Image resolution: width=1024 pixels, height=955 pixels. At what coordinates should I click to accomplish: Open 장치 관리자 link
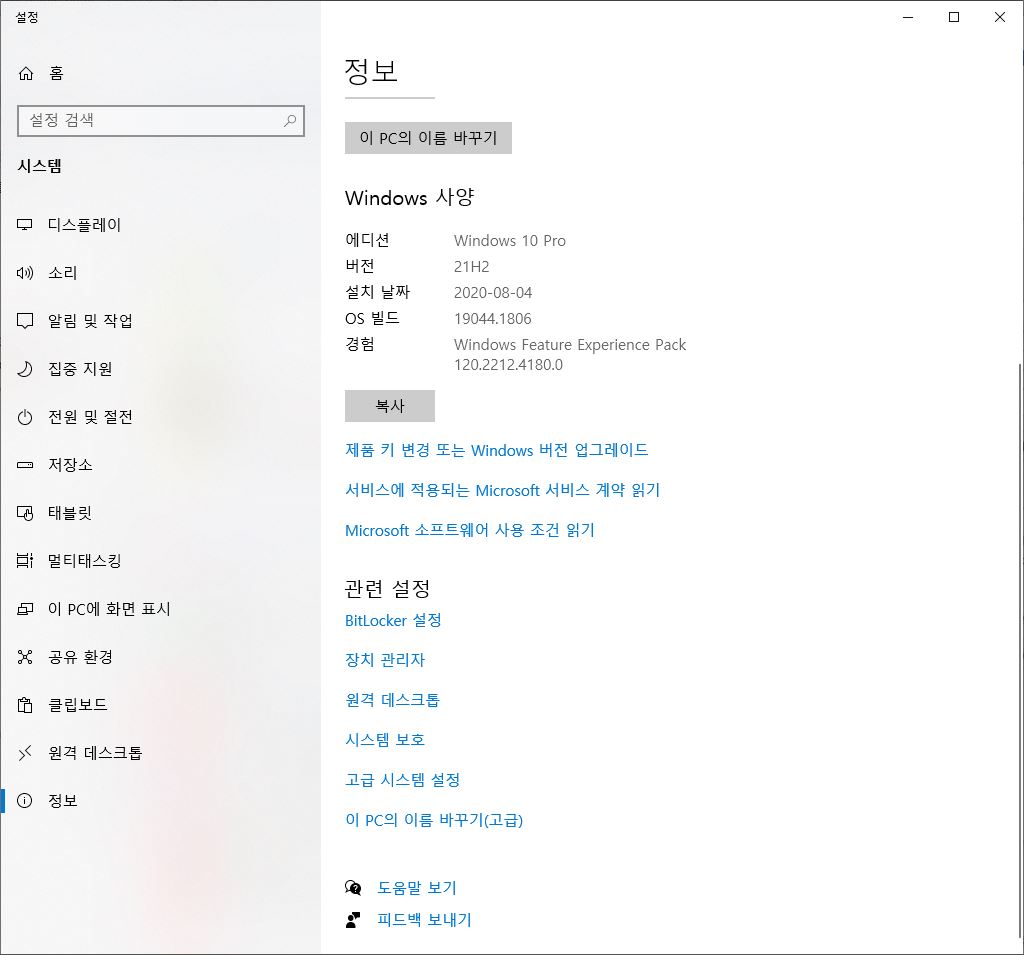pos(385,660)
